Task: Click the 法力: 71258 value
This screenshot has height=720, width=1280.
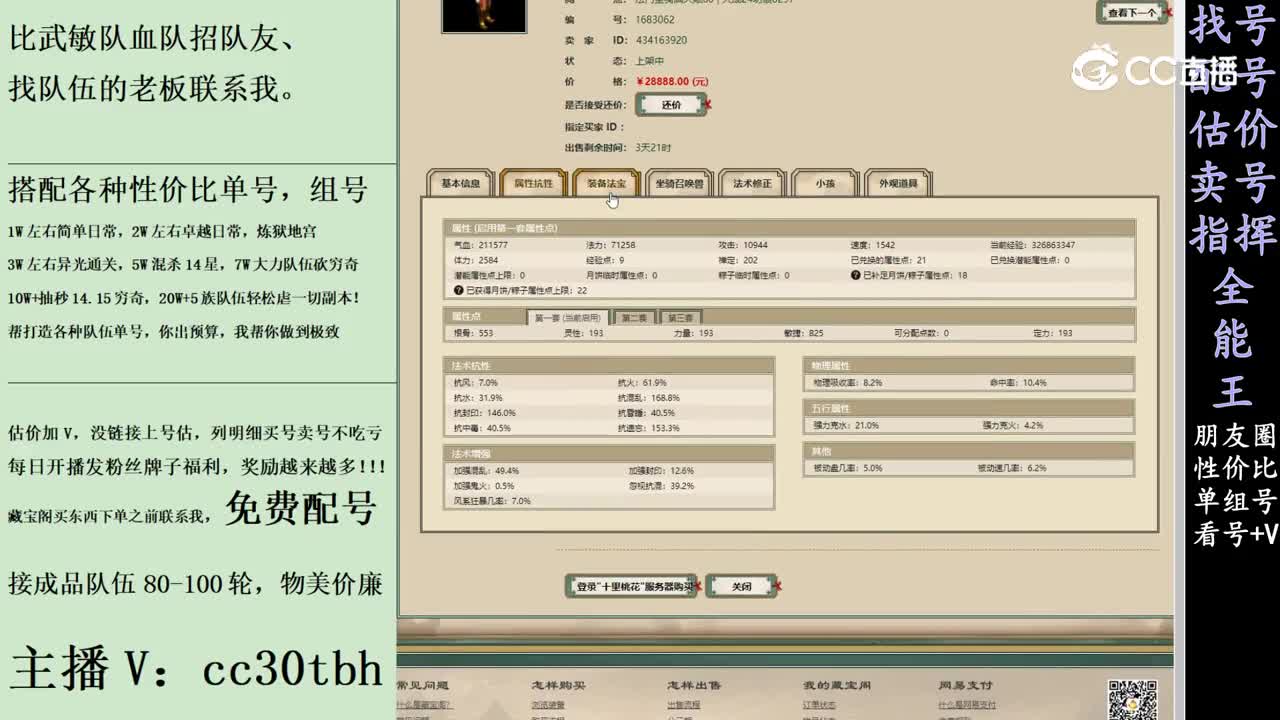Action: pyautogui.click(x=610, y=245)
